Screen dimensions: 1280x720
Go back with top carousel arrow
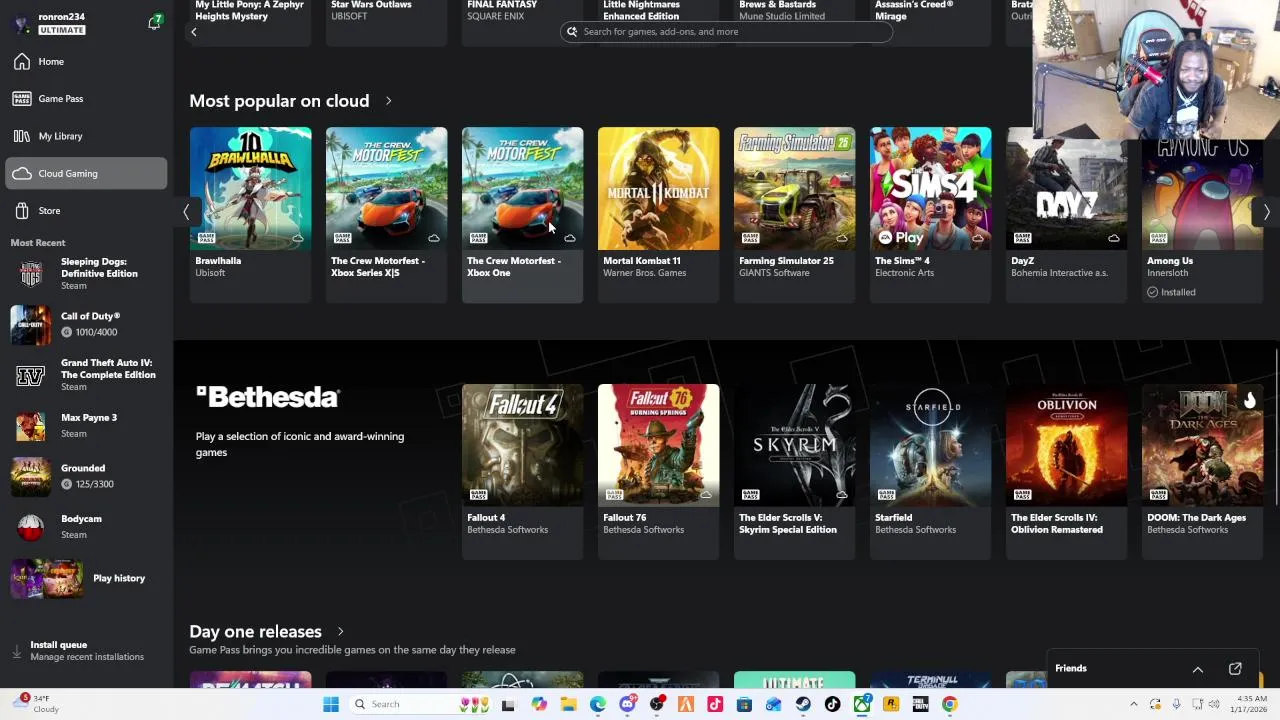pos(194,32)
